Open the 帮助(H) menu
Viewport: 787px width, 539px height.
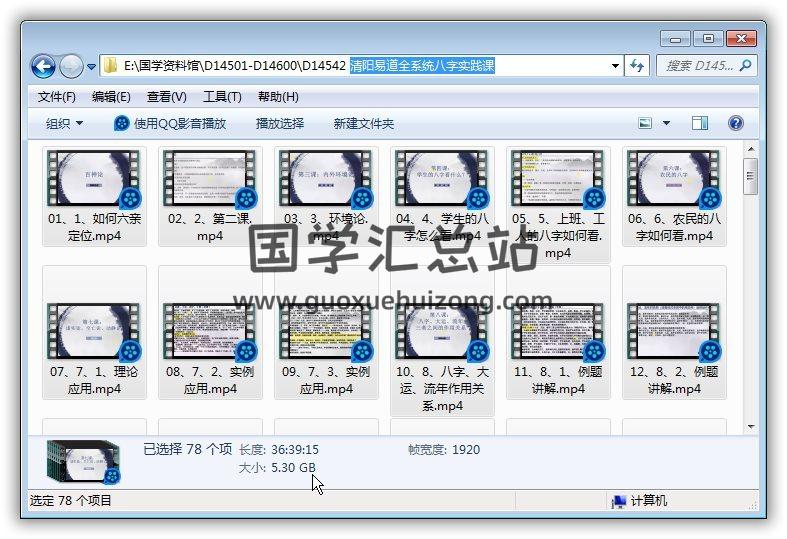[278, 97]
